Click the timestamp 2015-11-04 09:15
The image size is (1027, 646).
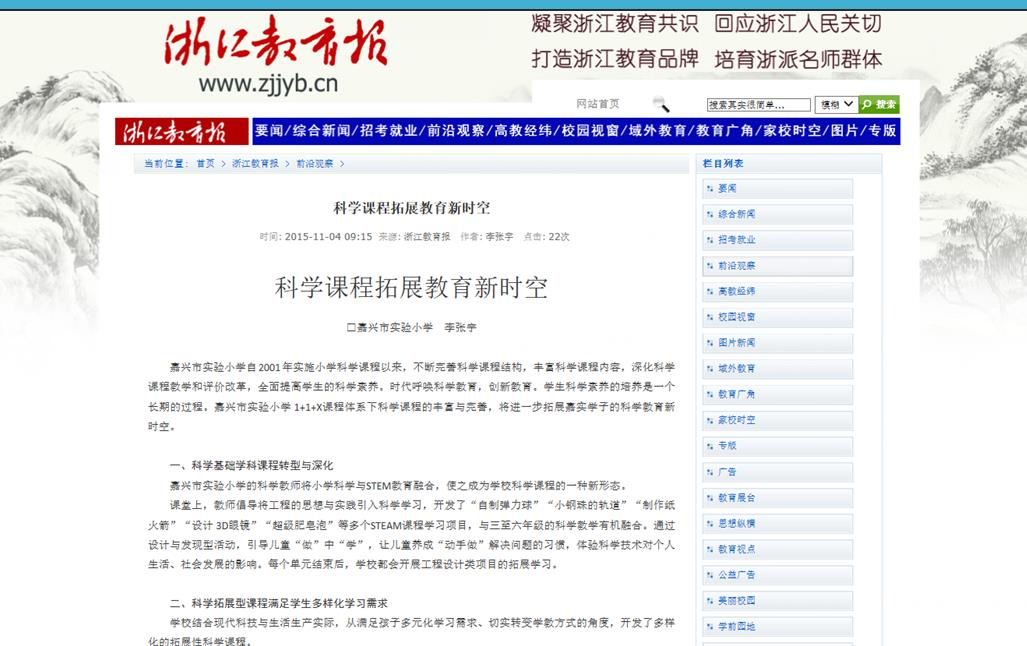pyautogui.click(x=328, y=237)
